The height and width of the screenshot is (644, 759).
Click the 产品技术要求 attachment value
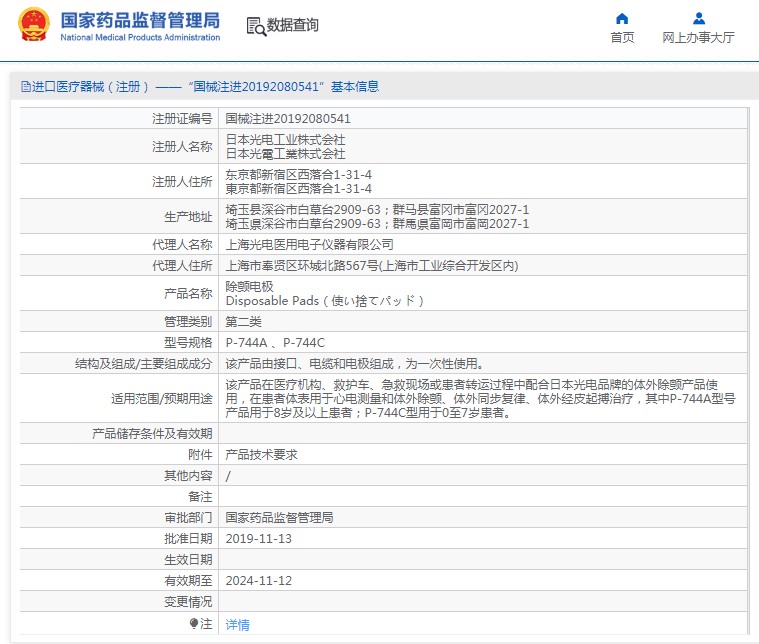coord(261,455)
